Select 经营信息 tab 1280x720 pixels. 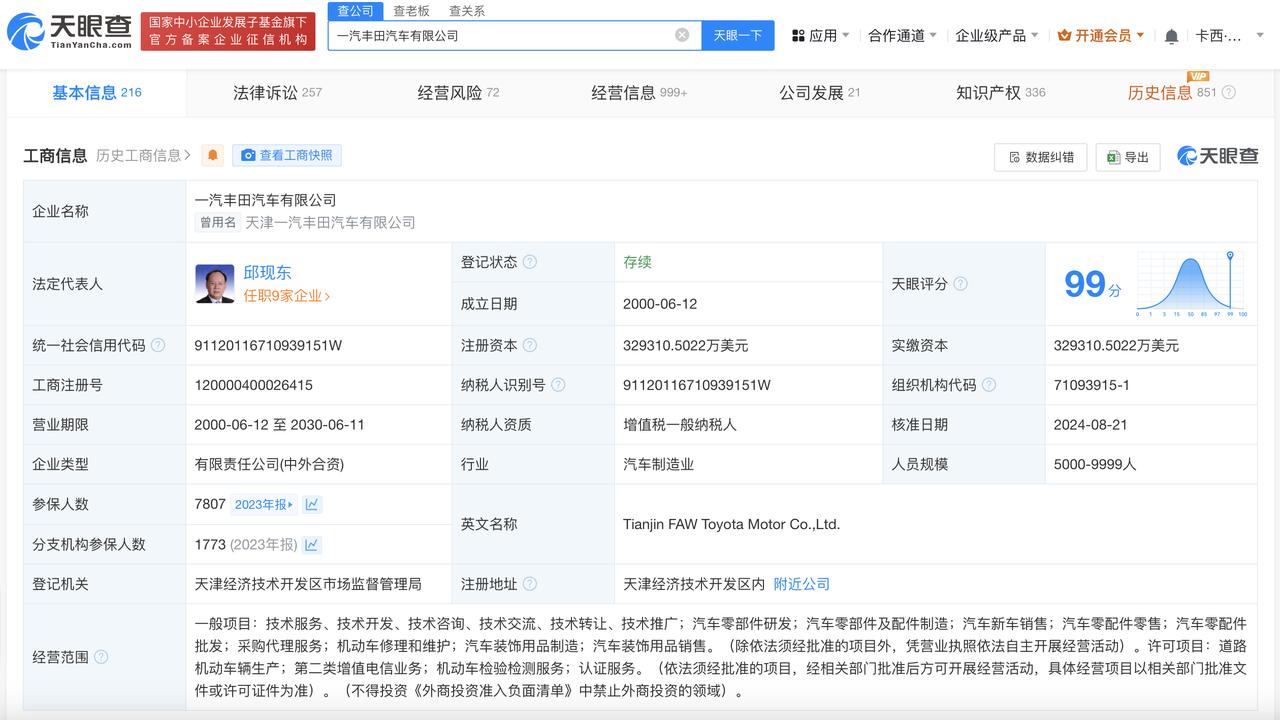pos(639,92)
